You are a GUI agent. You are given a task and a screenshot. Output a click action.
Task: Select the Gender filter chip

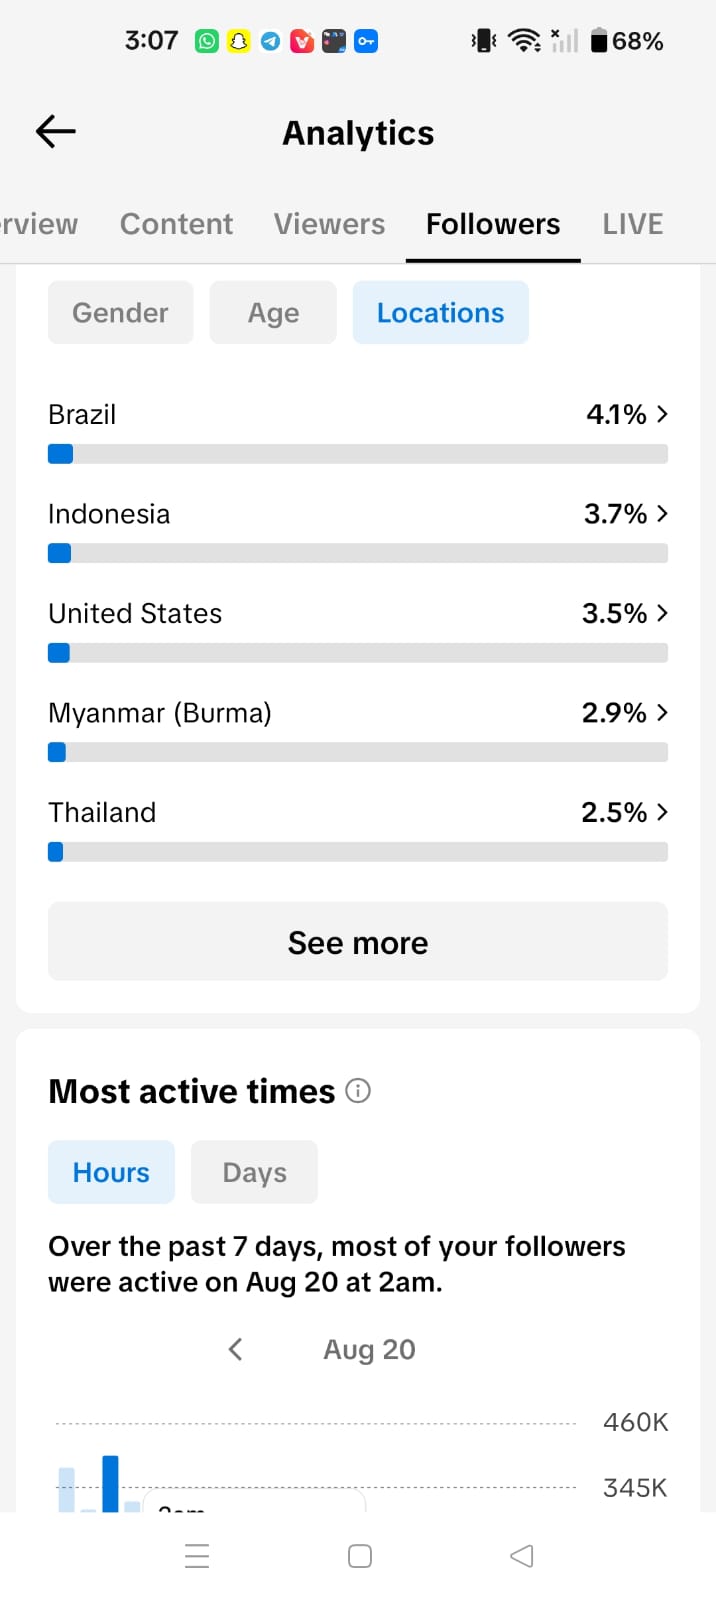coord(120,312)
